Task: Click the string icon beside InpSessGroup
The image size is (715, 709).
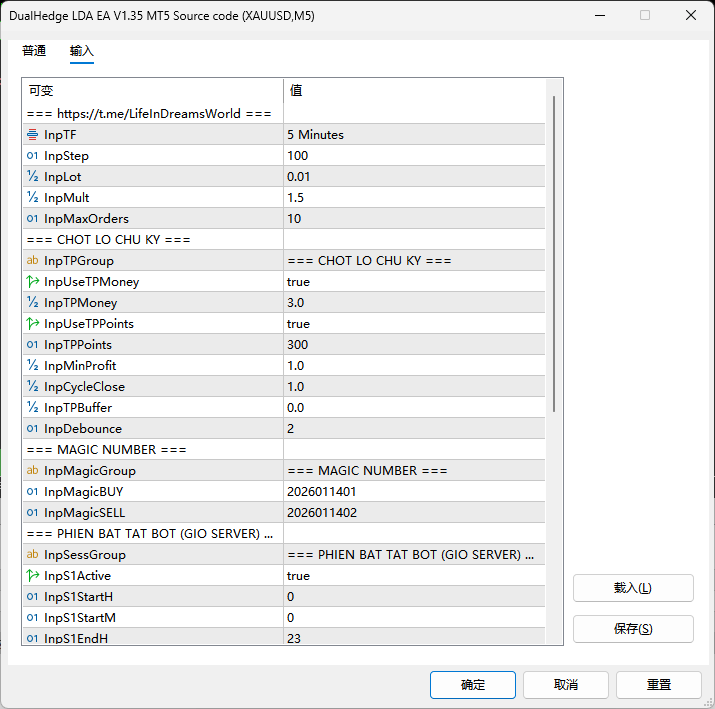Action: (33, 555)
